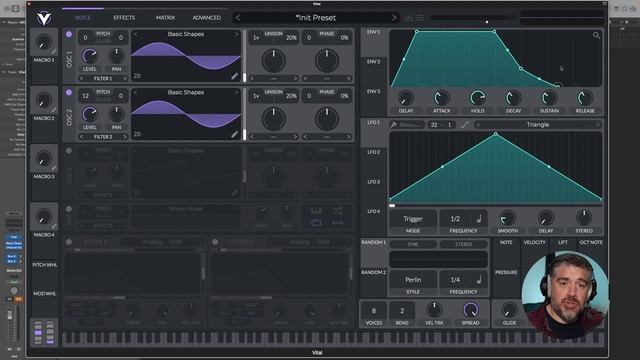The width and height of the screenshot is (640, 360).
Task: Click the sampler loop icon
Action: point(316,223)
